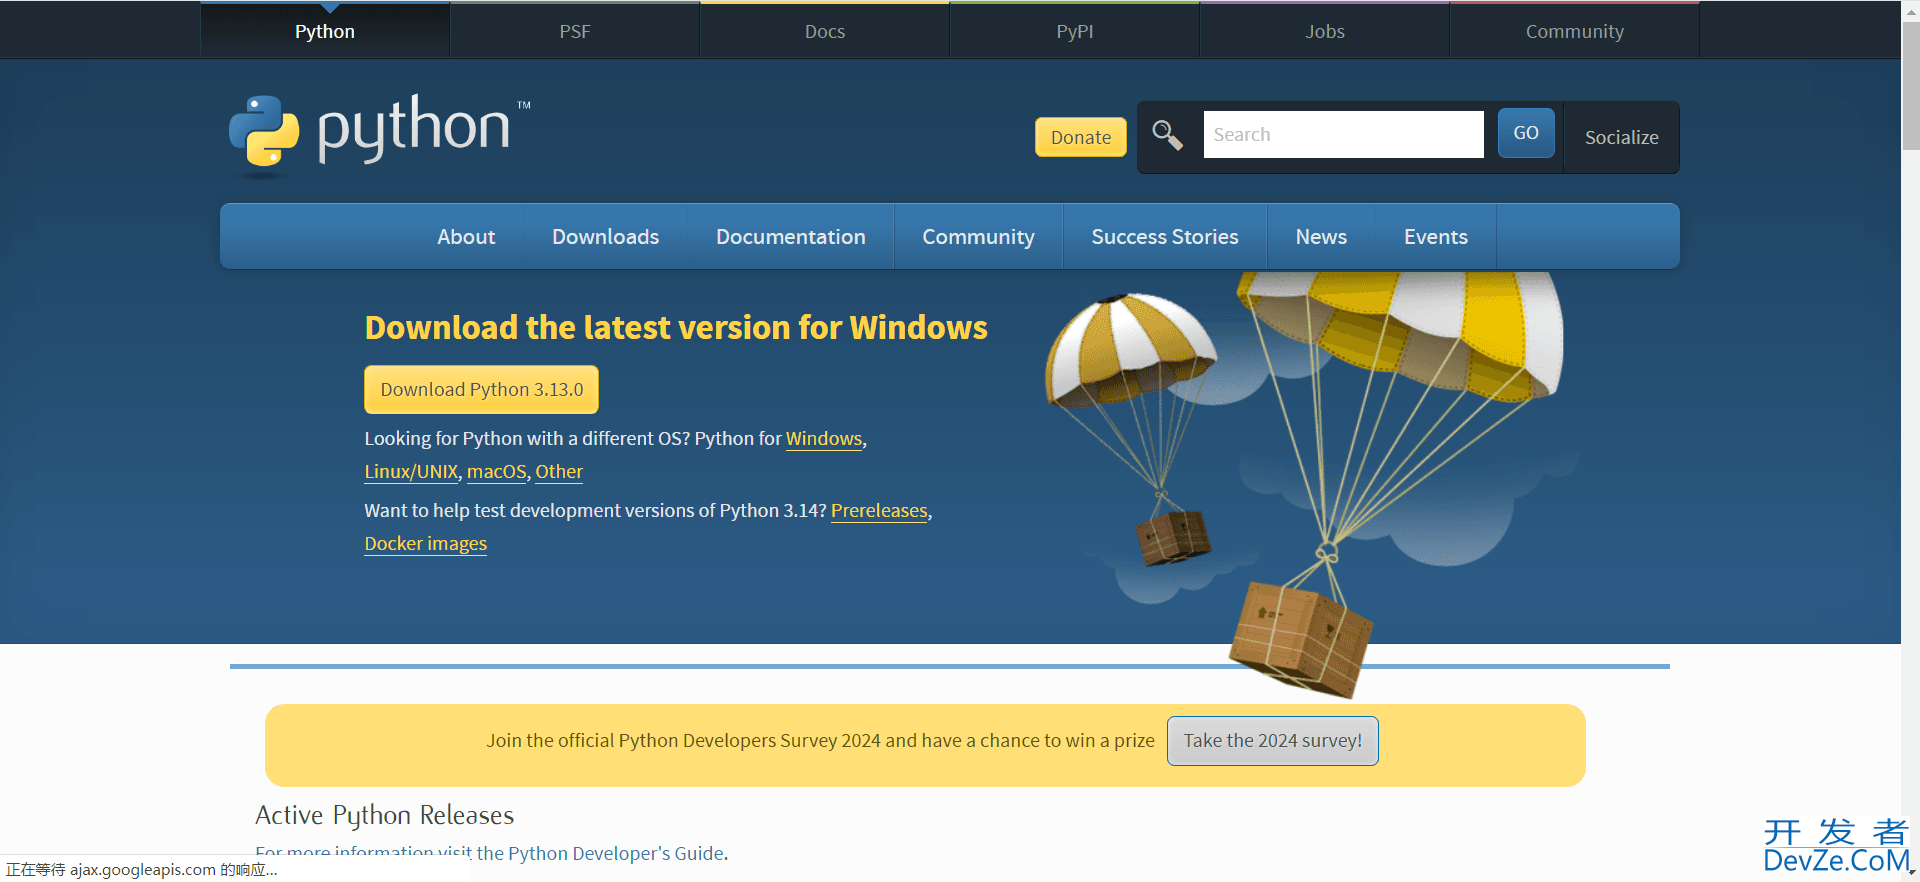Open Community in main navigation bar
Viewport: 1920px width, 882px height.
tap(978, 237)
